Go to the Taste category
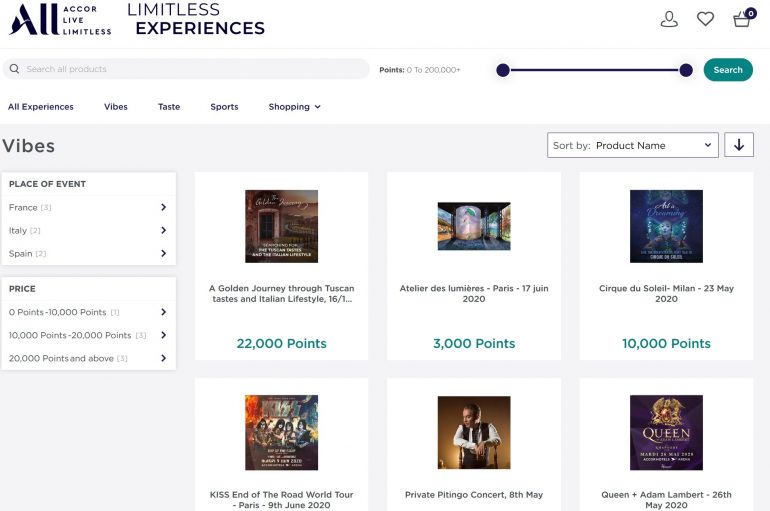Viewport: 770px width, 511px height. (169, 107)
